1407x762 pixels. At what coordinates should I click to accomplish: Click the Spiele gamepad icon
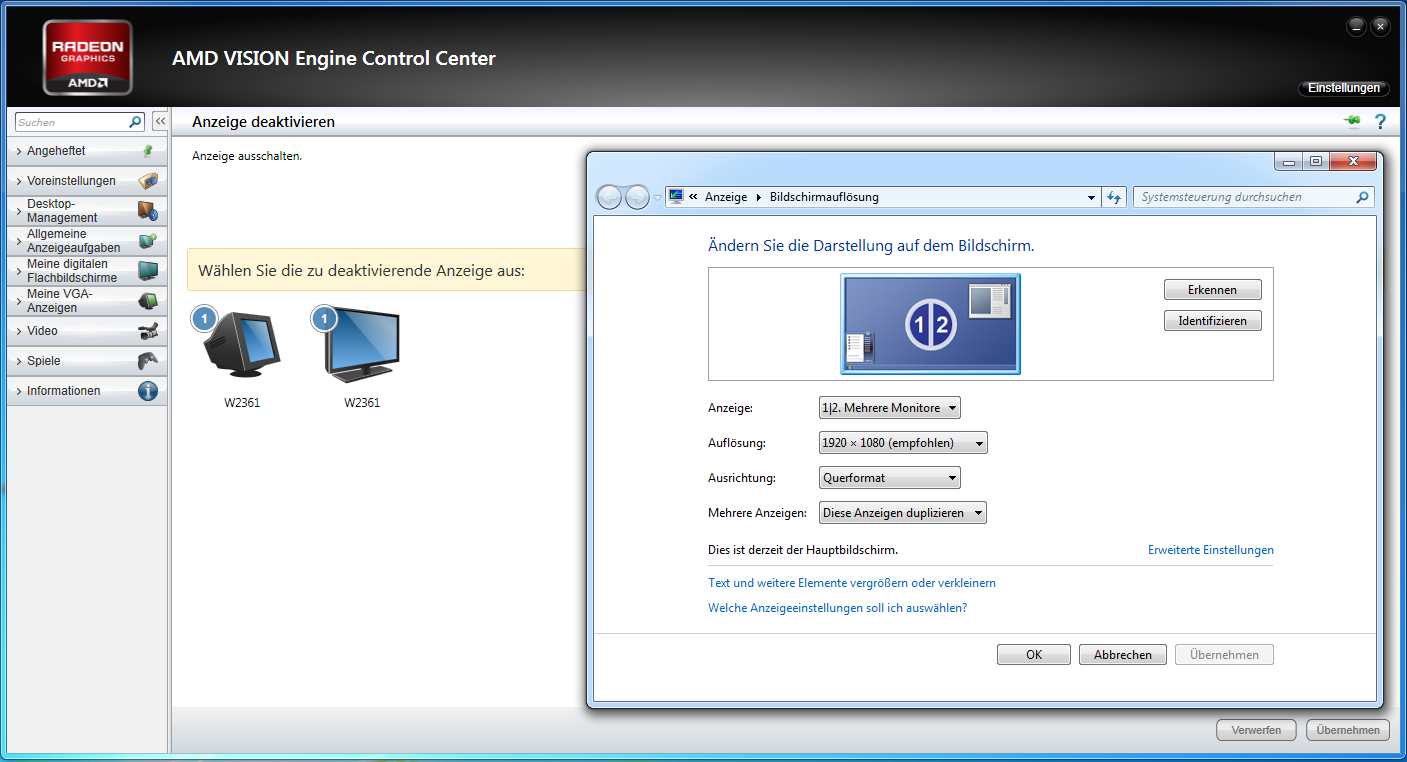pos(148,361)
